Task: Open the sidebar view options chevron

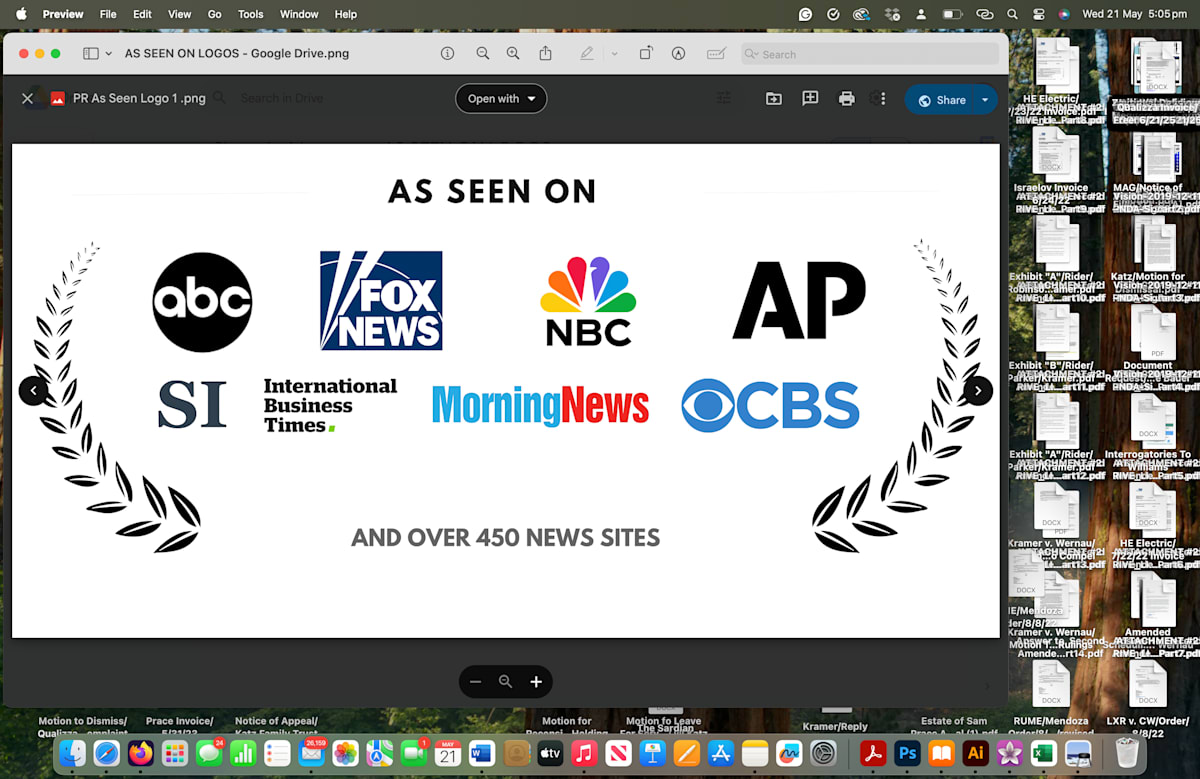Action: [107, 53]
